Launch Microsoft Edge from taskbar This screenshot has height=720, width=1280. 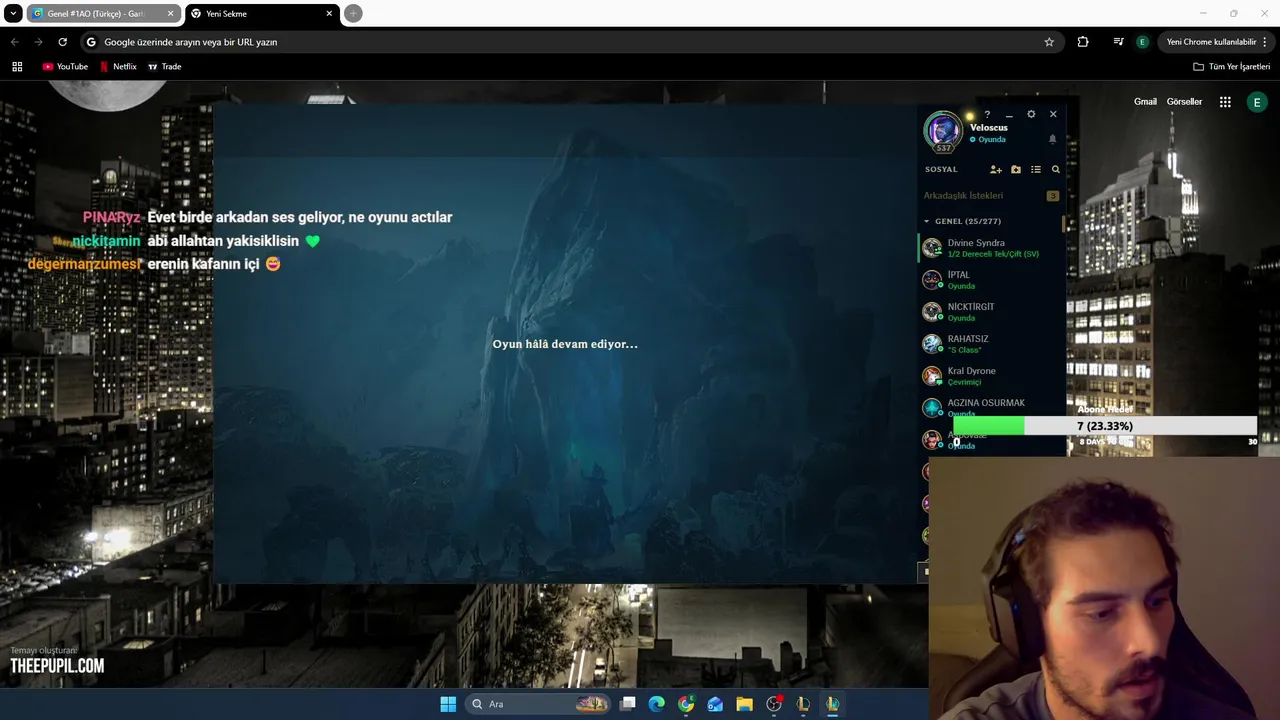657,704
